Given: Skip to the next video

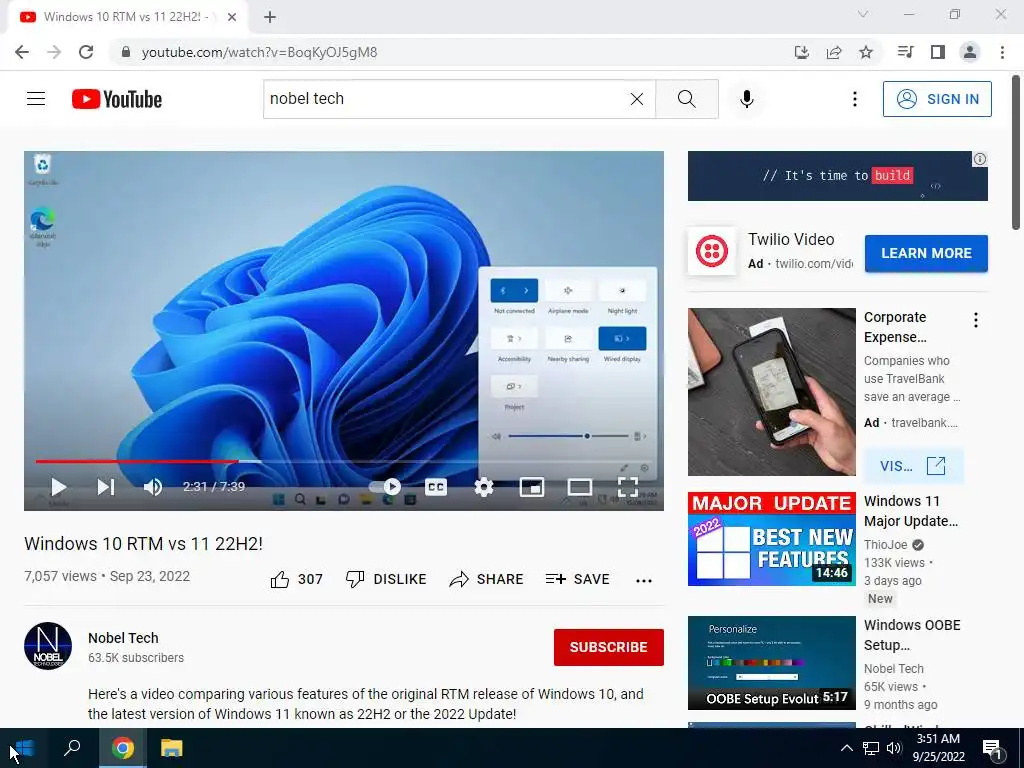Looking at the screenshot, I should (x=106, y=487).
